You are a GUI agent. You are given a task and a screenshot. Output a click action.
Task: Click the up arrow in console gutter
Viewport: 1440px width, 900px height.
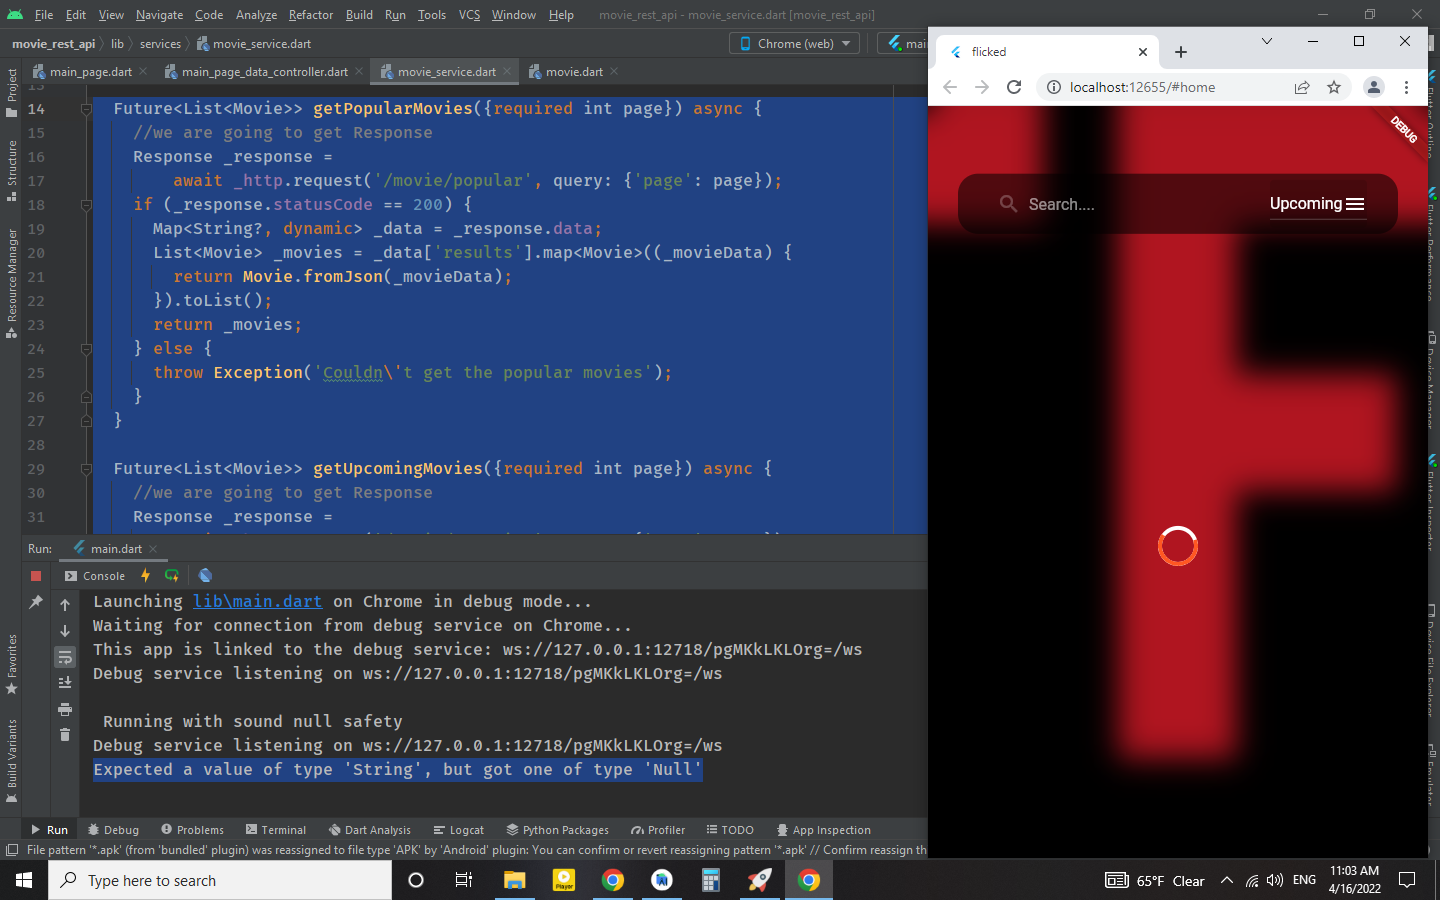(x=65, y=605)
